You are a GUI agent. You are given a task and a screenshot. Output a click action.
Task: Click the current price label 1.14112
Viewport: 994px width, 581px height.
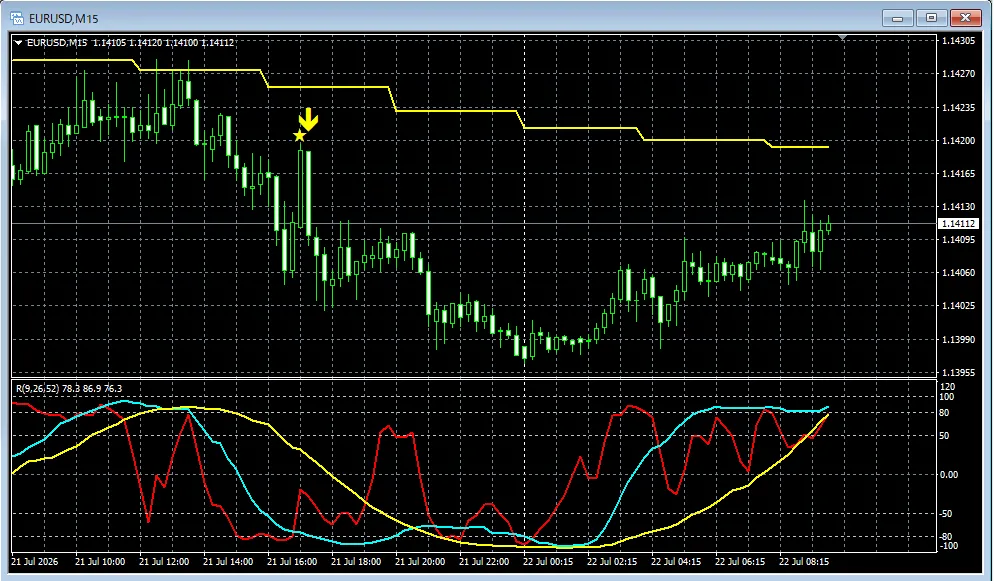pyautogui.click(x=958, y=224)
